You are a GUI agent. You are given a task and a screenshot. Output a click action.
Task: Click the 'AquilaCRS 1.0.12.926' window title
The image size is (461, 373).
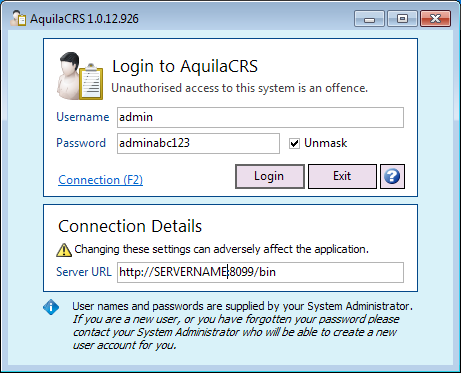pyautogui.click(x=84, y=19)
